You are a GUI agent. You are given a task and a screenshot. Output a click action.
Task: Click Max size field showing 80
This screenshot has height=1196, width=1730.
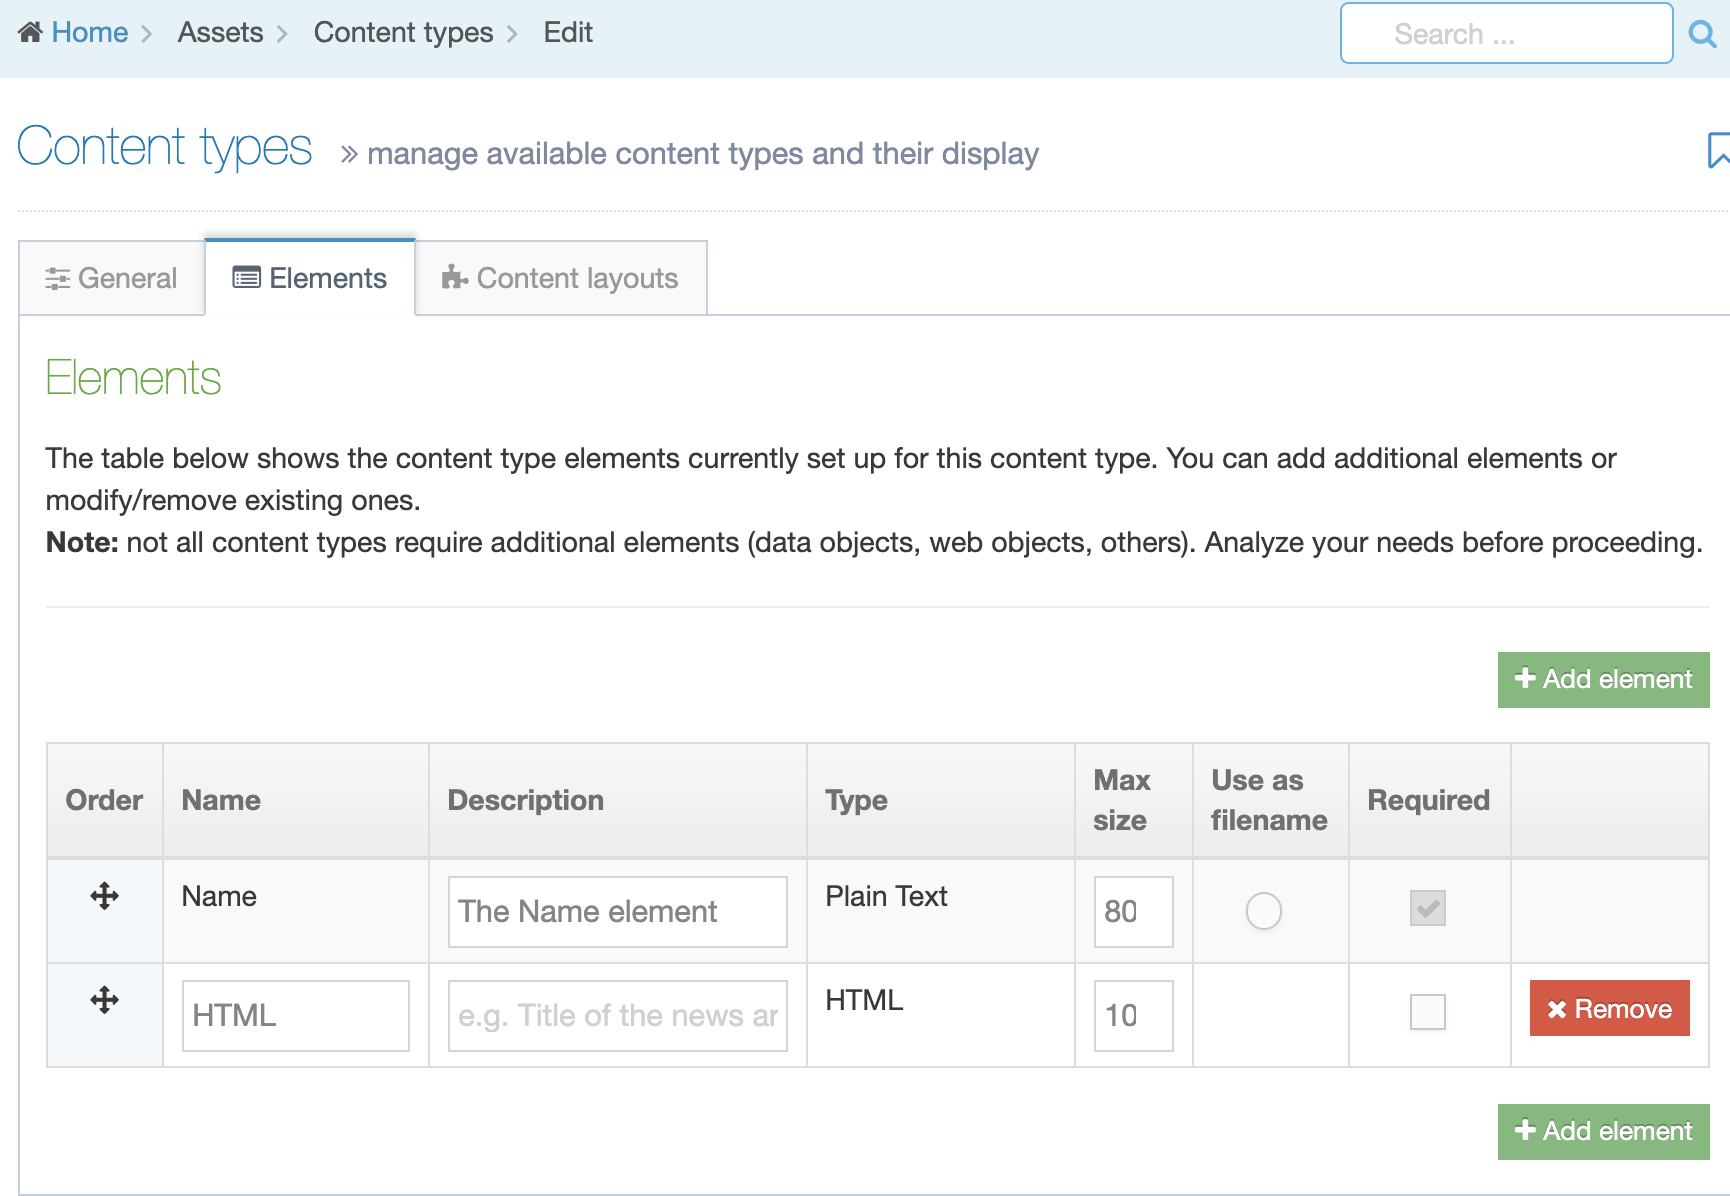1132,912
